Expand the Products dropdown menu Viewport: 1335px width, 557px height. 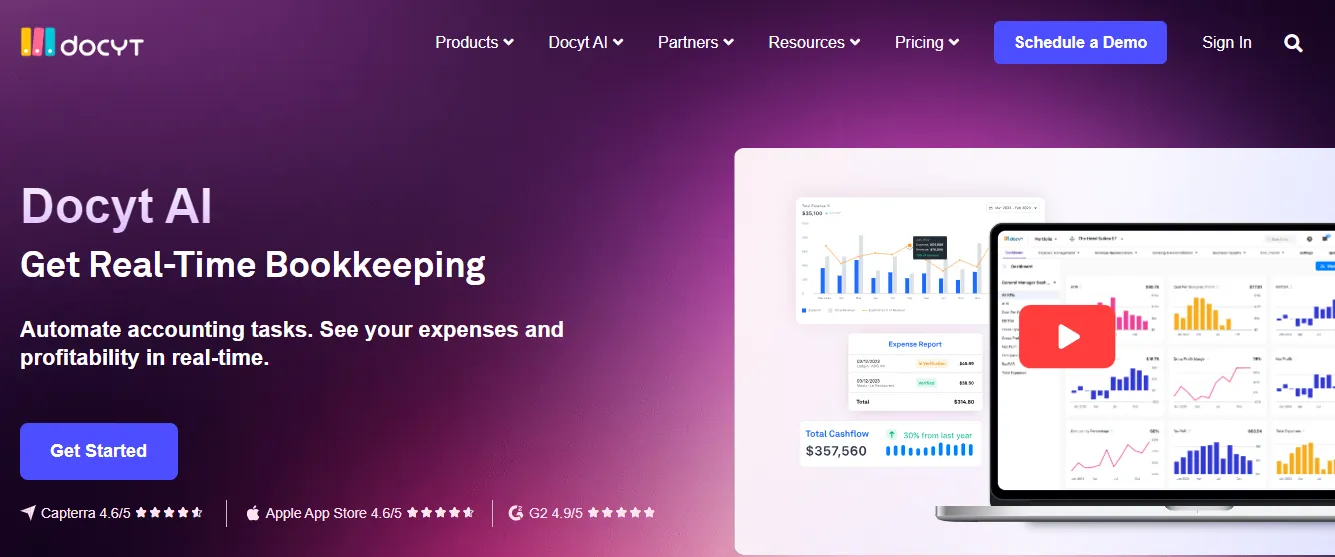tap(475, 42)
